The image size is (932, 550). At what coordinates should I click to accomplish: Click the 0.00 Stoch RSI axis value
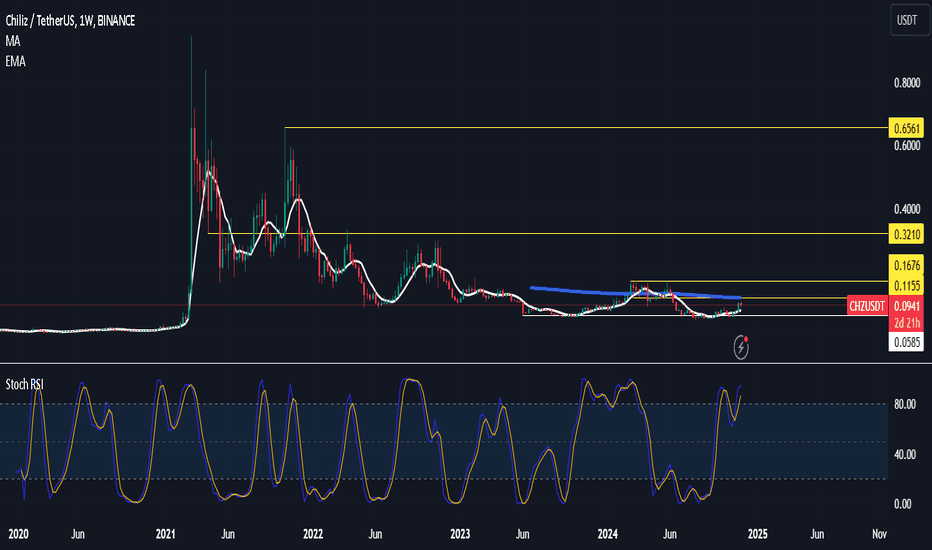point(902,504)
